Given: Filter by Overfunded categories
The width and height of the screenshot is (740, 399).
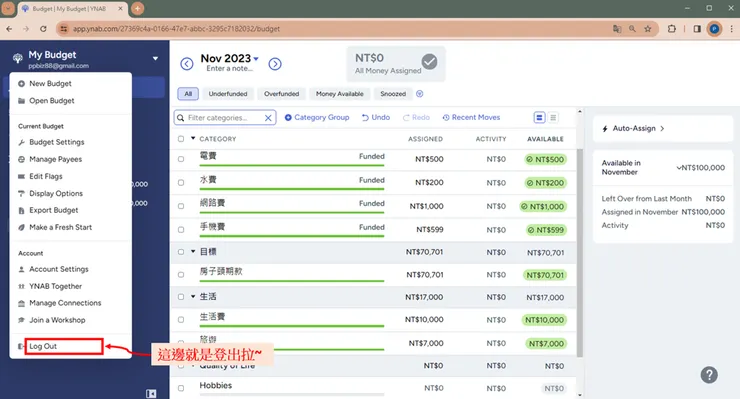Looking at the screenshot, I should point(281,93).
